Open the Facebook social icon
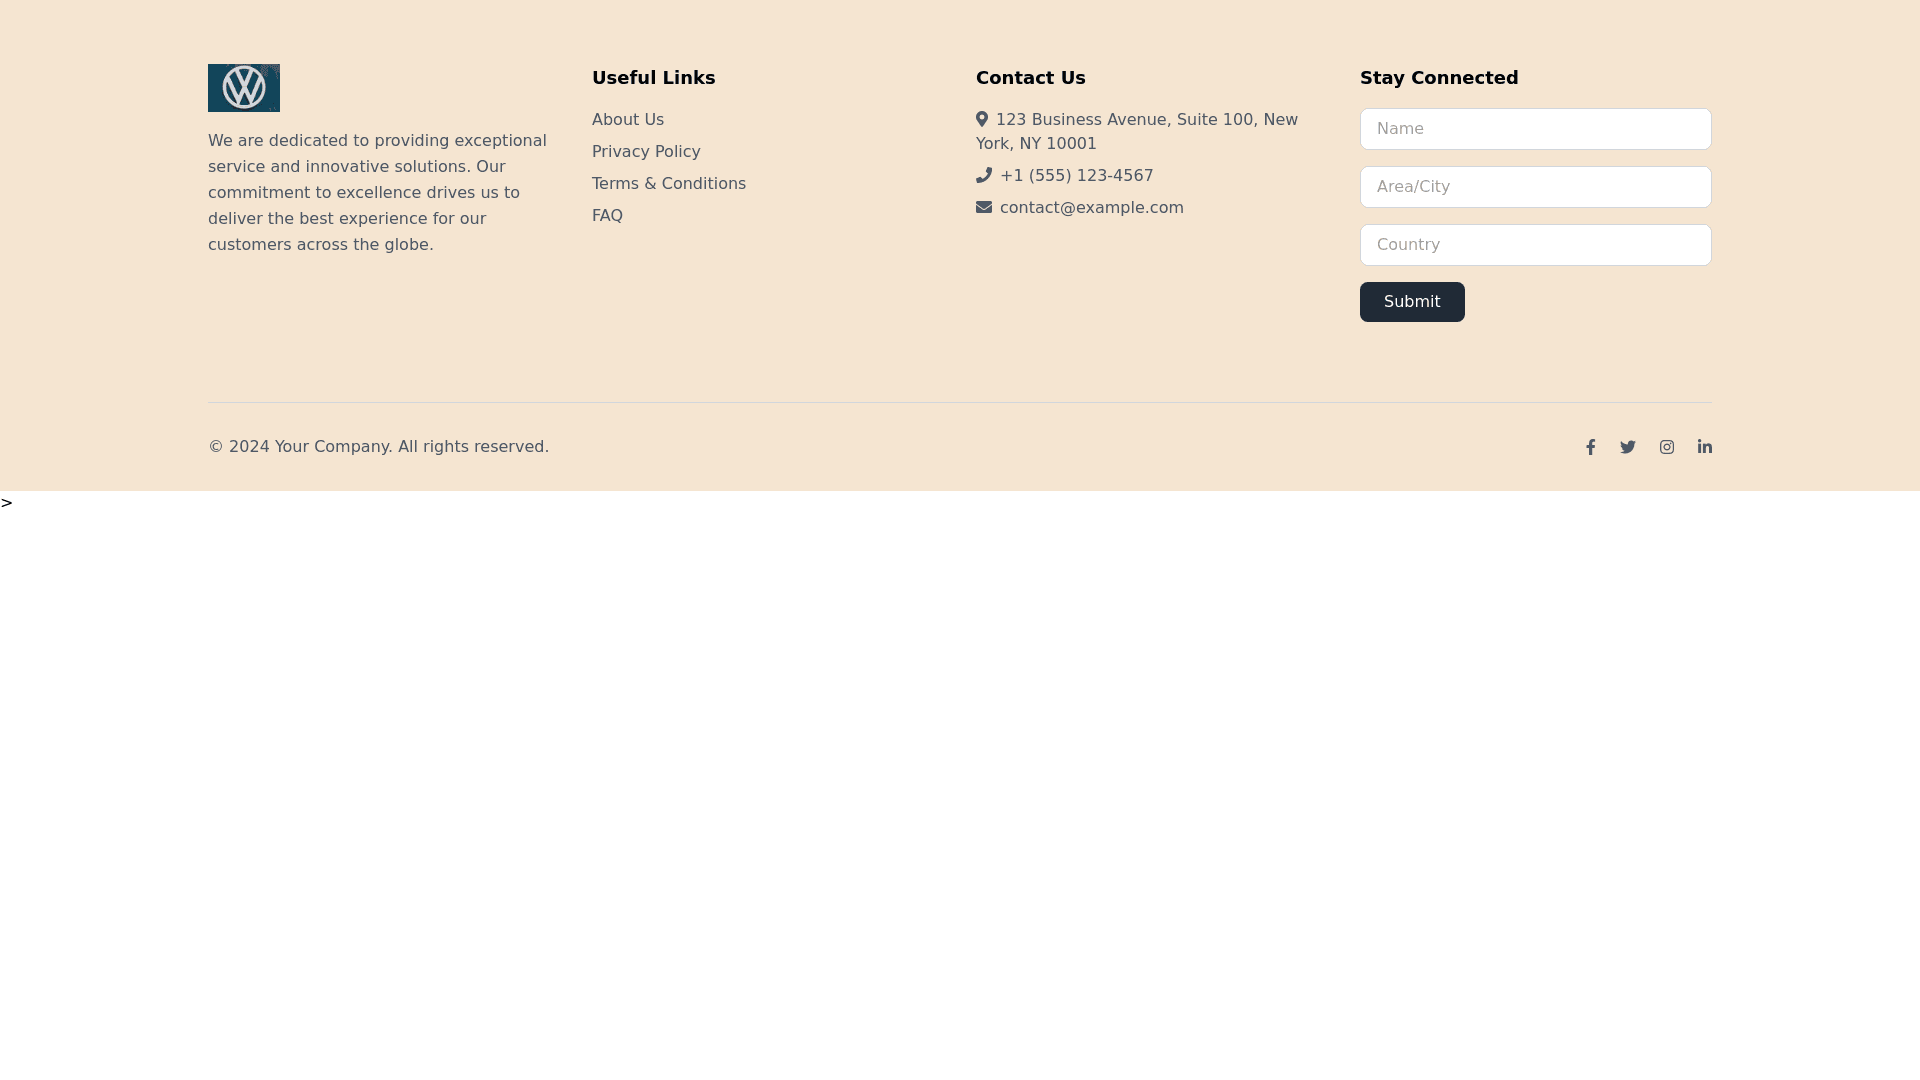This screenshot has width=1920, height=1080. [x=1590, y=447]
